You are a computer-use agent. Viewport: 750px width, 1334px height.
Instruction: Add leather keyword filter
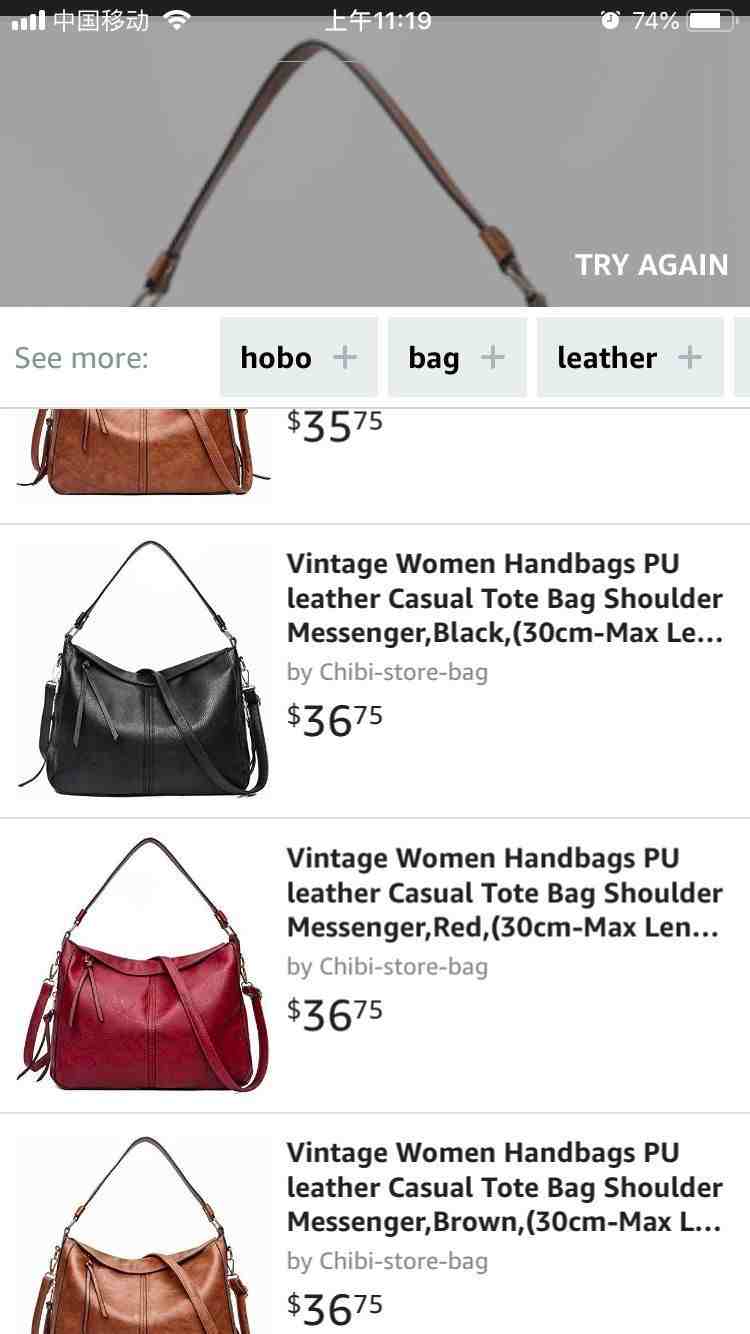[x=630, y=357]
